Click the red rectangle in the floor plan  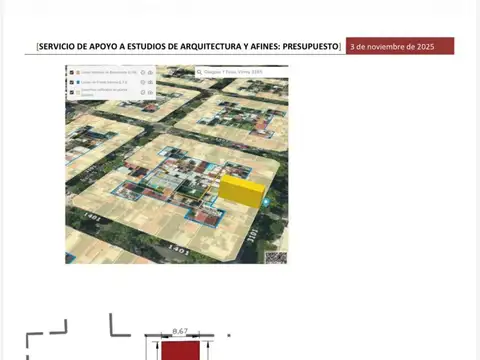pos(180,350)
